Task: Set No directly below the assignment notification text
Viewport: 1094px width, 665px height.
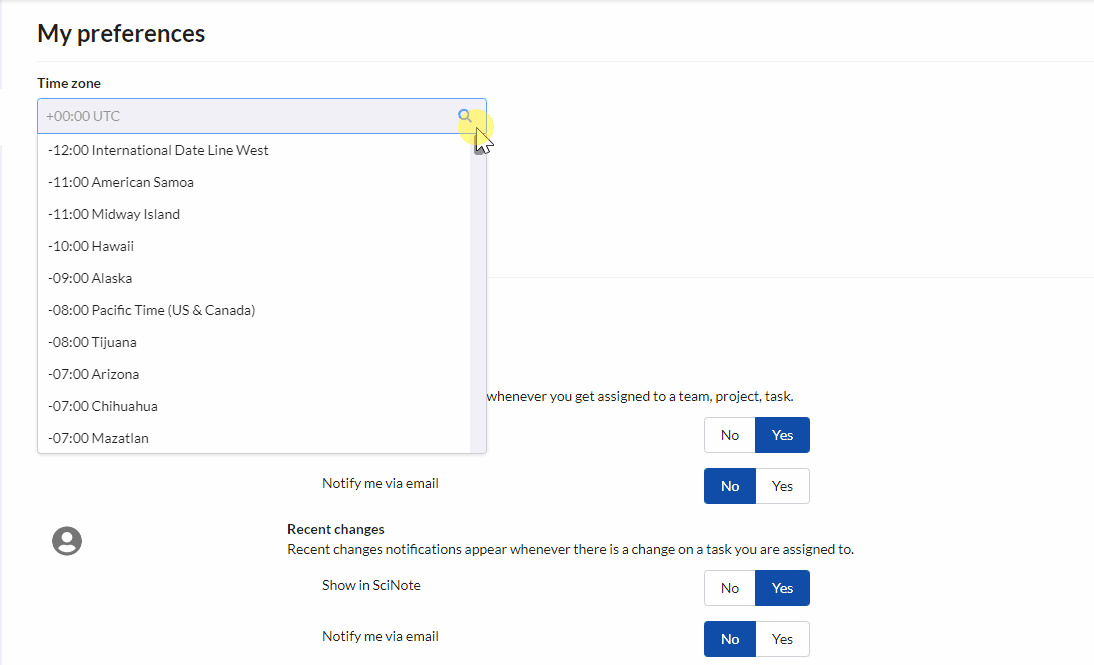Action: (x=730, y=435)
